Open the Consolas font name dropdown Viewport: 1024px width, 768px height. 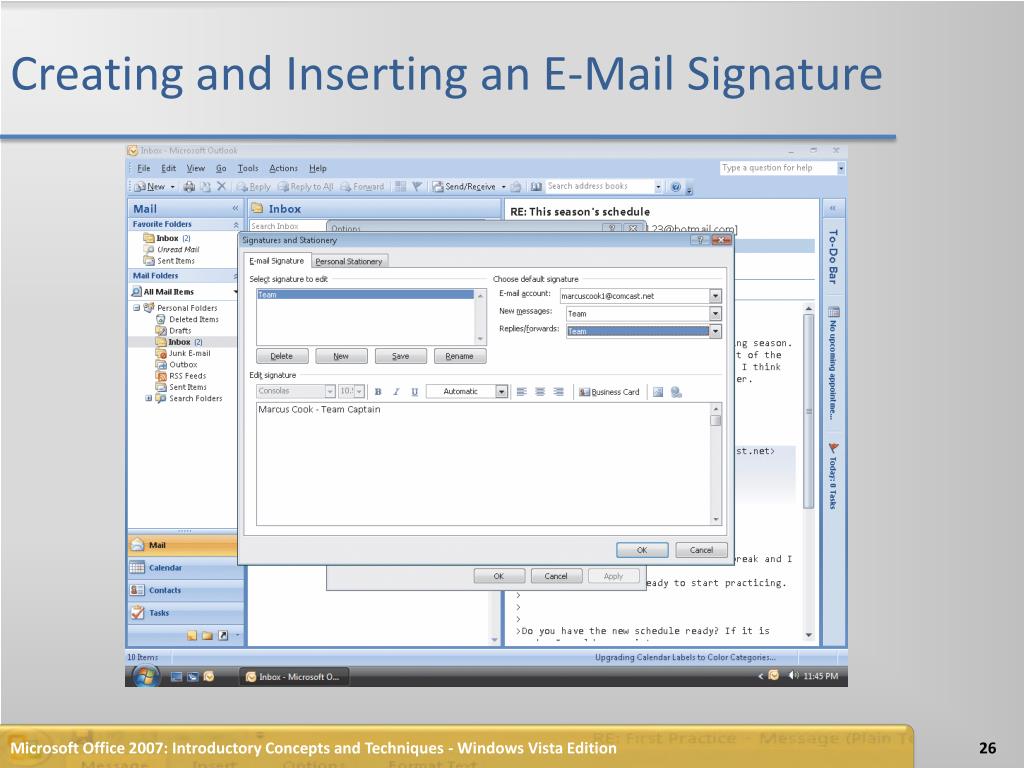click(x=330, y=391)
